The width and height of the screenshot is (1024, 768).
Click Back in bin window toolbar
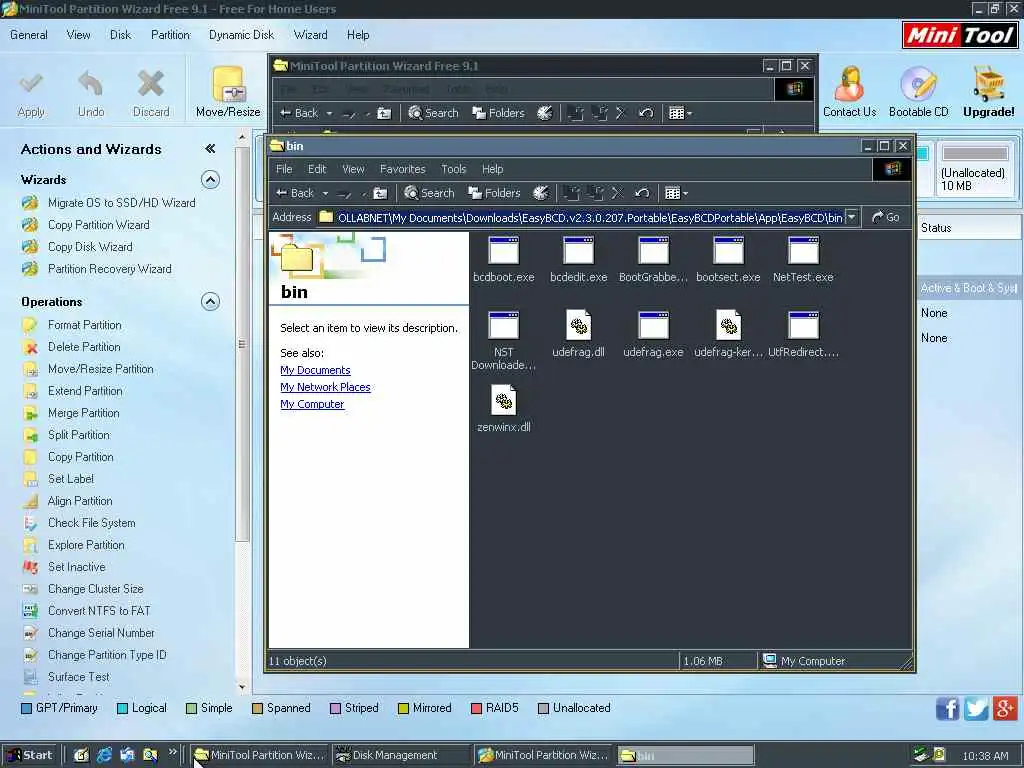pyautogui.click(x=295, y=193)
